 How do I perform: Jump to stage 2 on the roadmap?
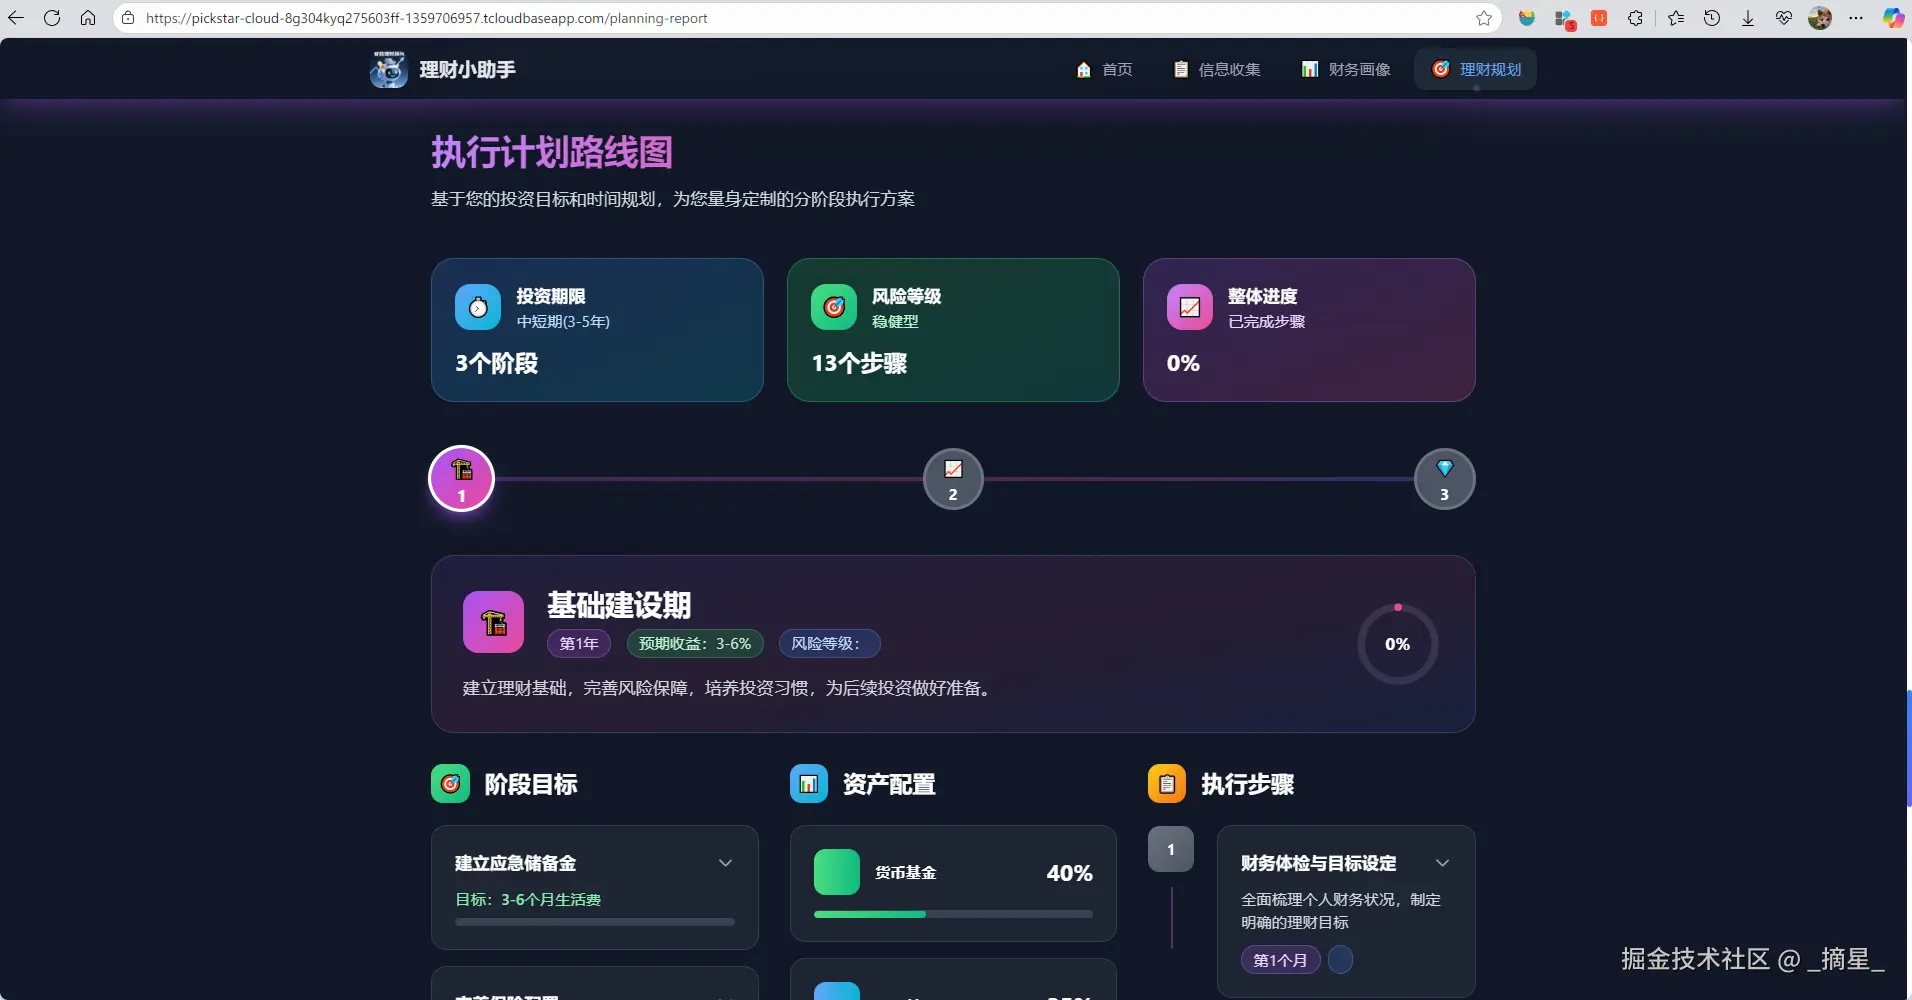tap(953, 479)
